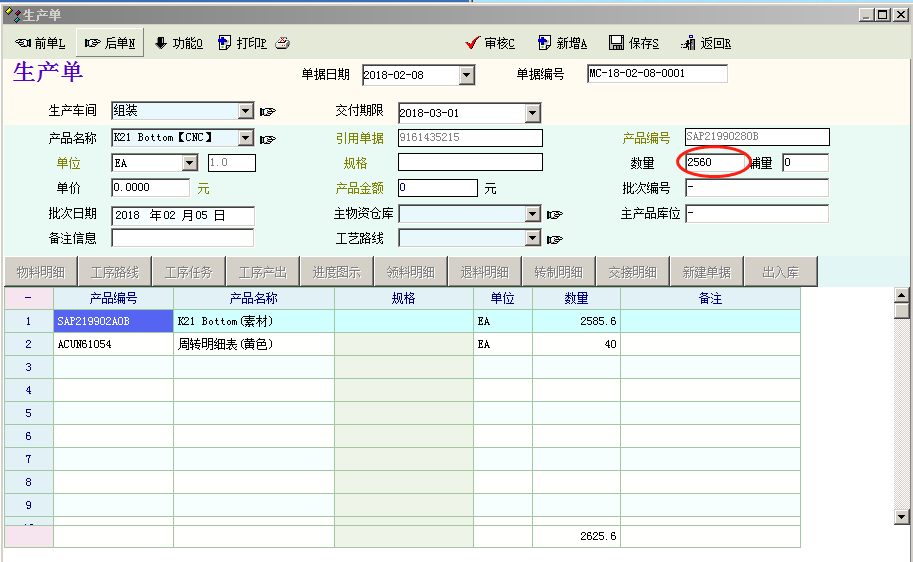Click the 数量 quantity field showing 2560
This screenshot has height=562, width=913.
[x=712, y=162]
